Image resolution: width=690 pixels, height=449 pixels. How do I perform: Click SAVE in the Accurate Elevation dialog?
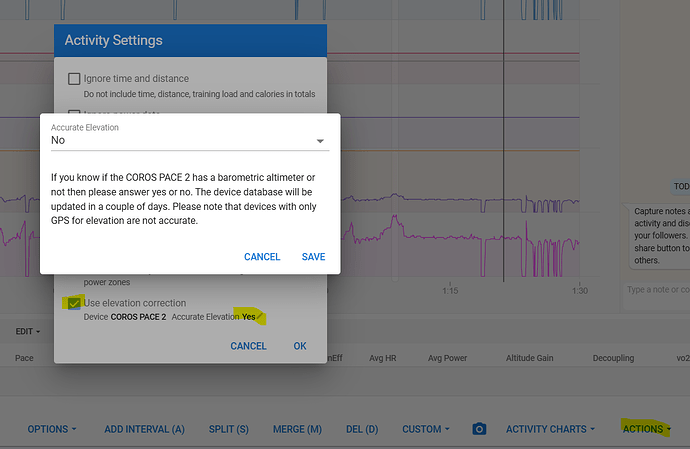click(313, 257)
